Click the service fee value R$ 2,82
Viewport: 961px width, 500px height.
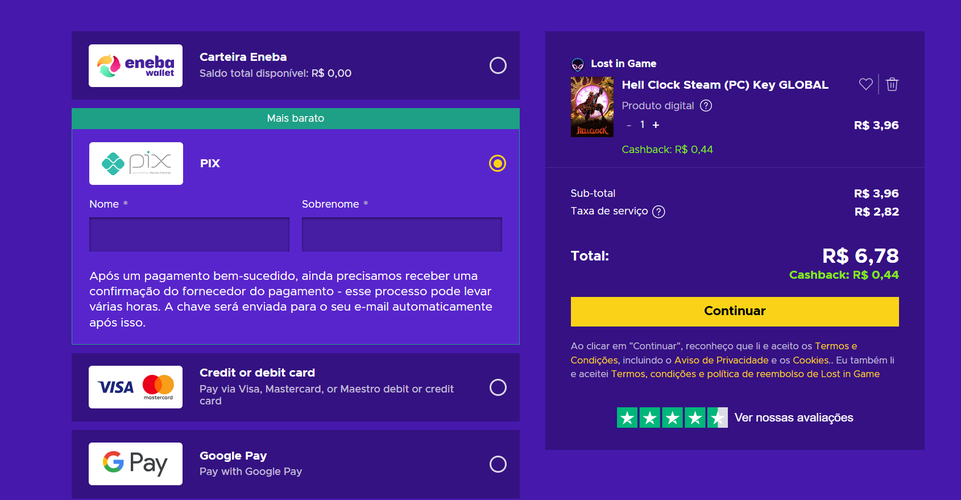876,212
